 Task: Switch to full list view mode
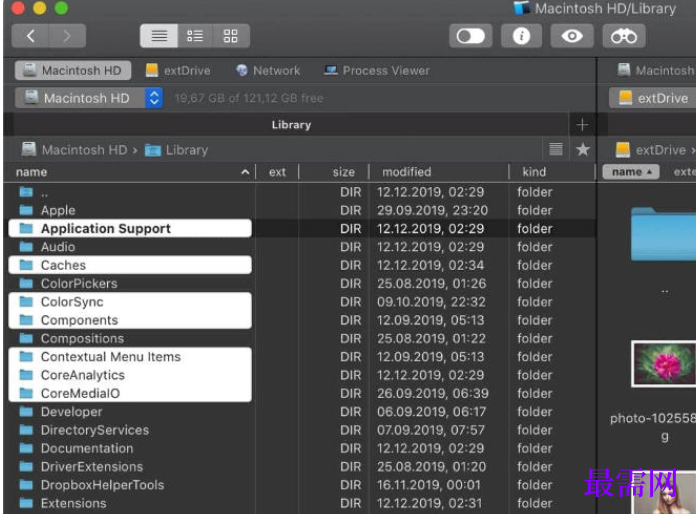[159, 36]
